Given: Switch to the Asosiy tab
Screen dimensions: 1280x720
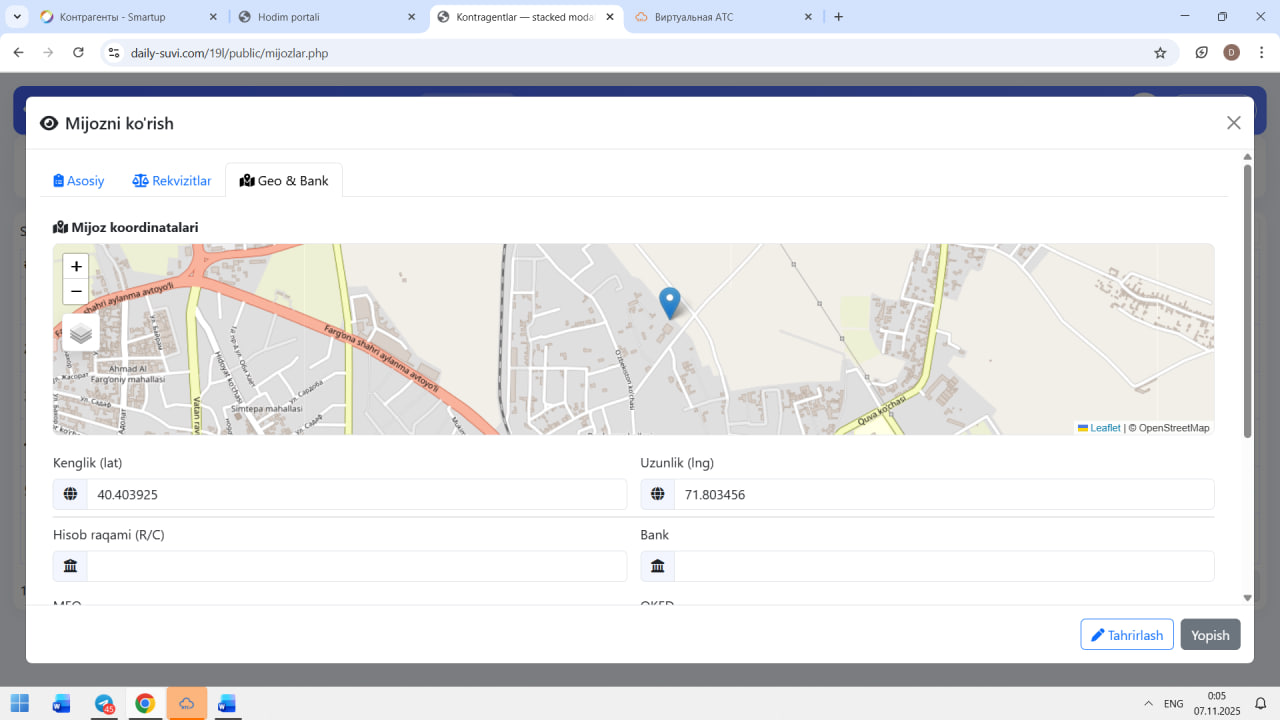Looking at the screenshot, I should 79,181.
